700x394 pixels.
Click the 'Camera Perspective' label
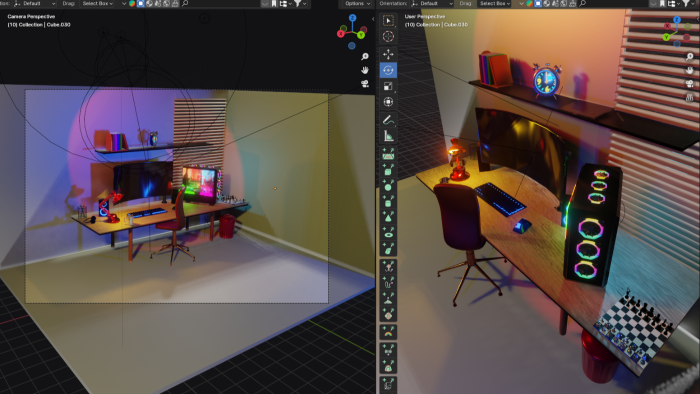(31, 17)
